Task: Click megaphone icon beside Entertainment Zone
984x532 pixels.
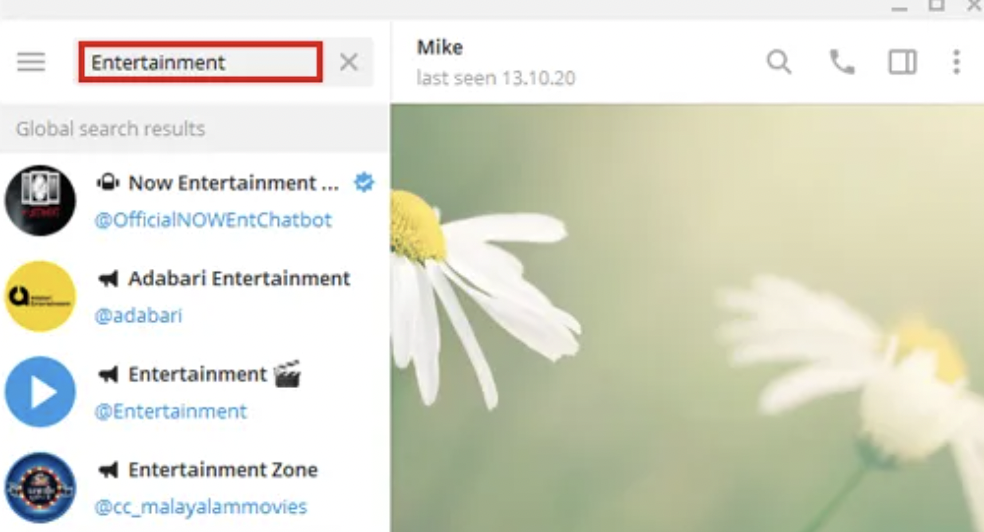Action: coord(108,470)
